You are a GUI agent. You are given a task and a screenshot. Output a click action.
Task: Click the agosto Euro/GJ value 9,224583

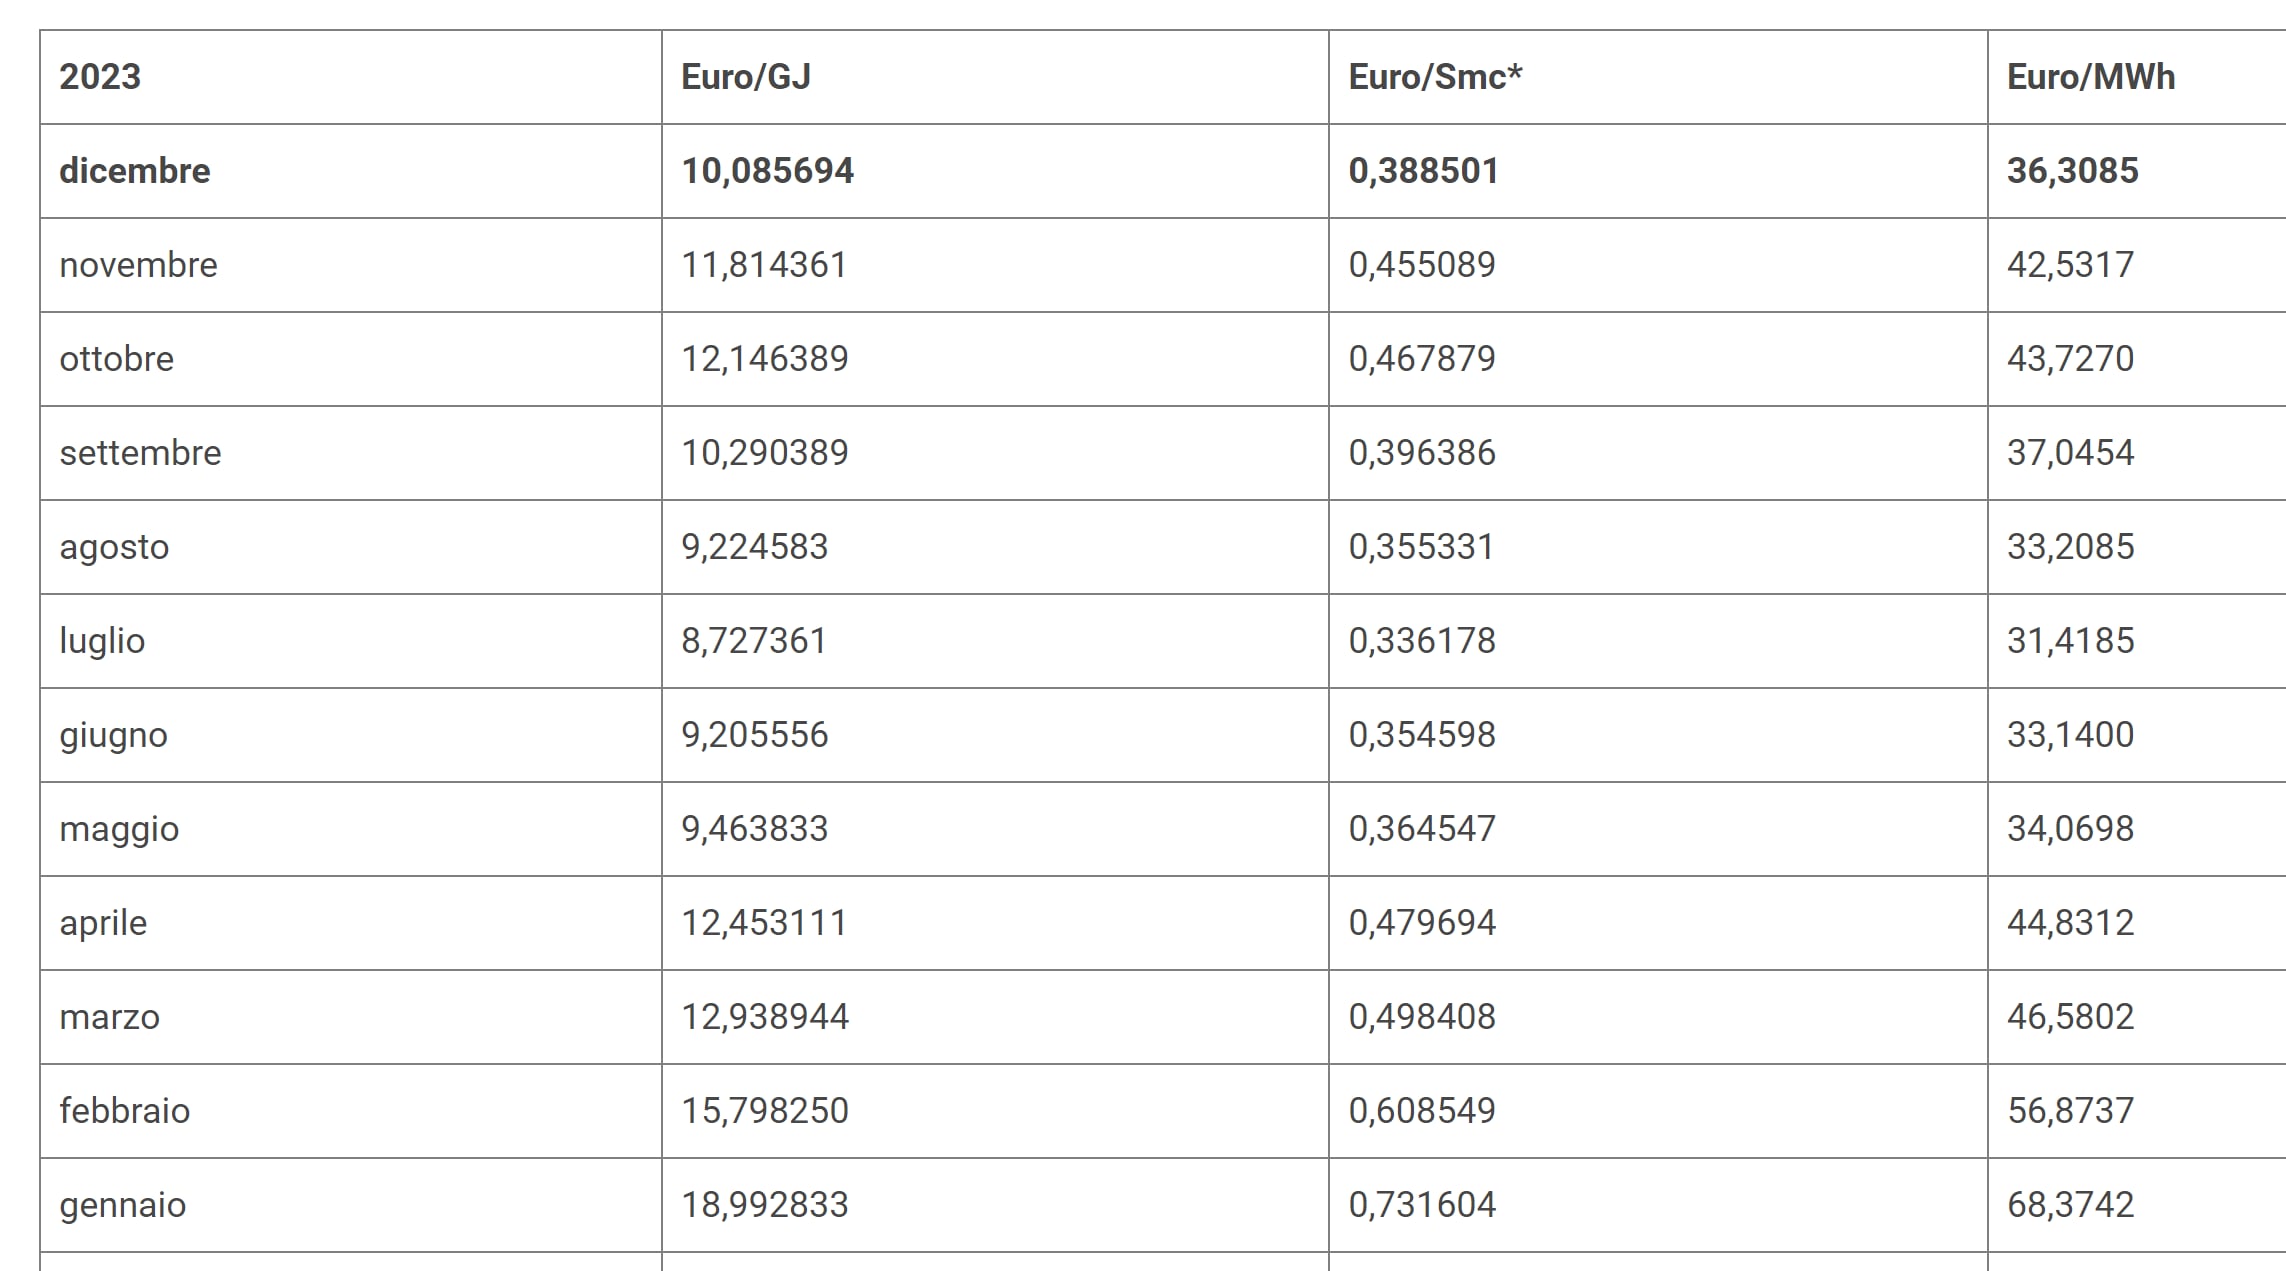tap(755, 547)
